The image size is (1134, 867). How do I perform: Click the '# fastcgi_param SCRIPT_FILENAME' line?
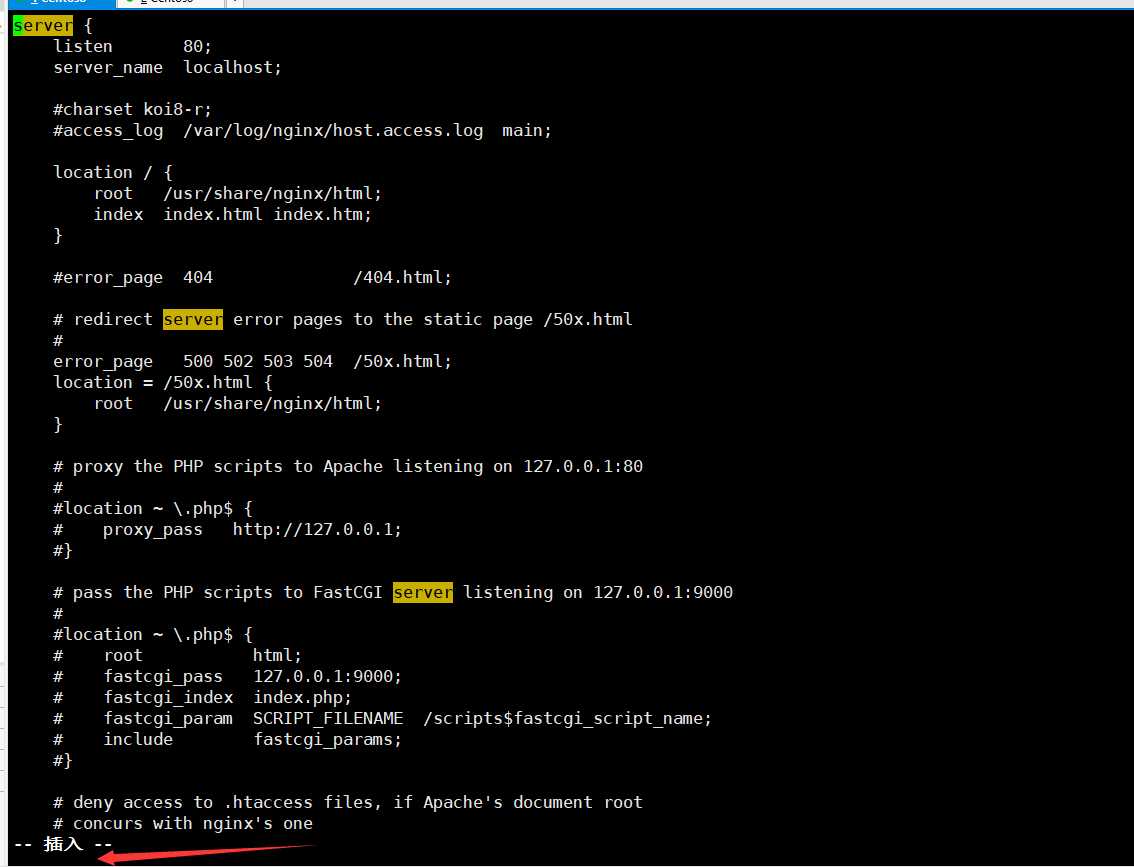point(383,718)
